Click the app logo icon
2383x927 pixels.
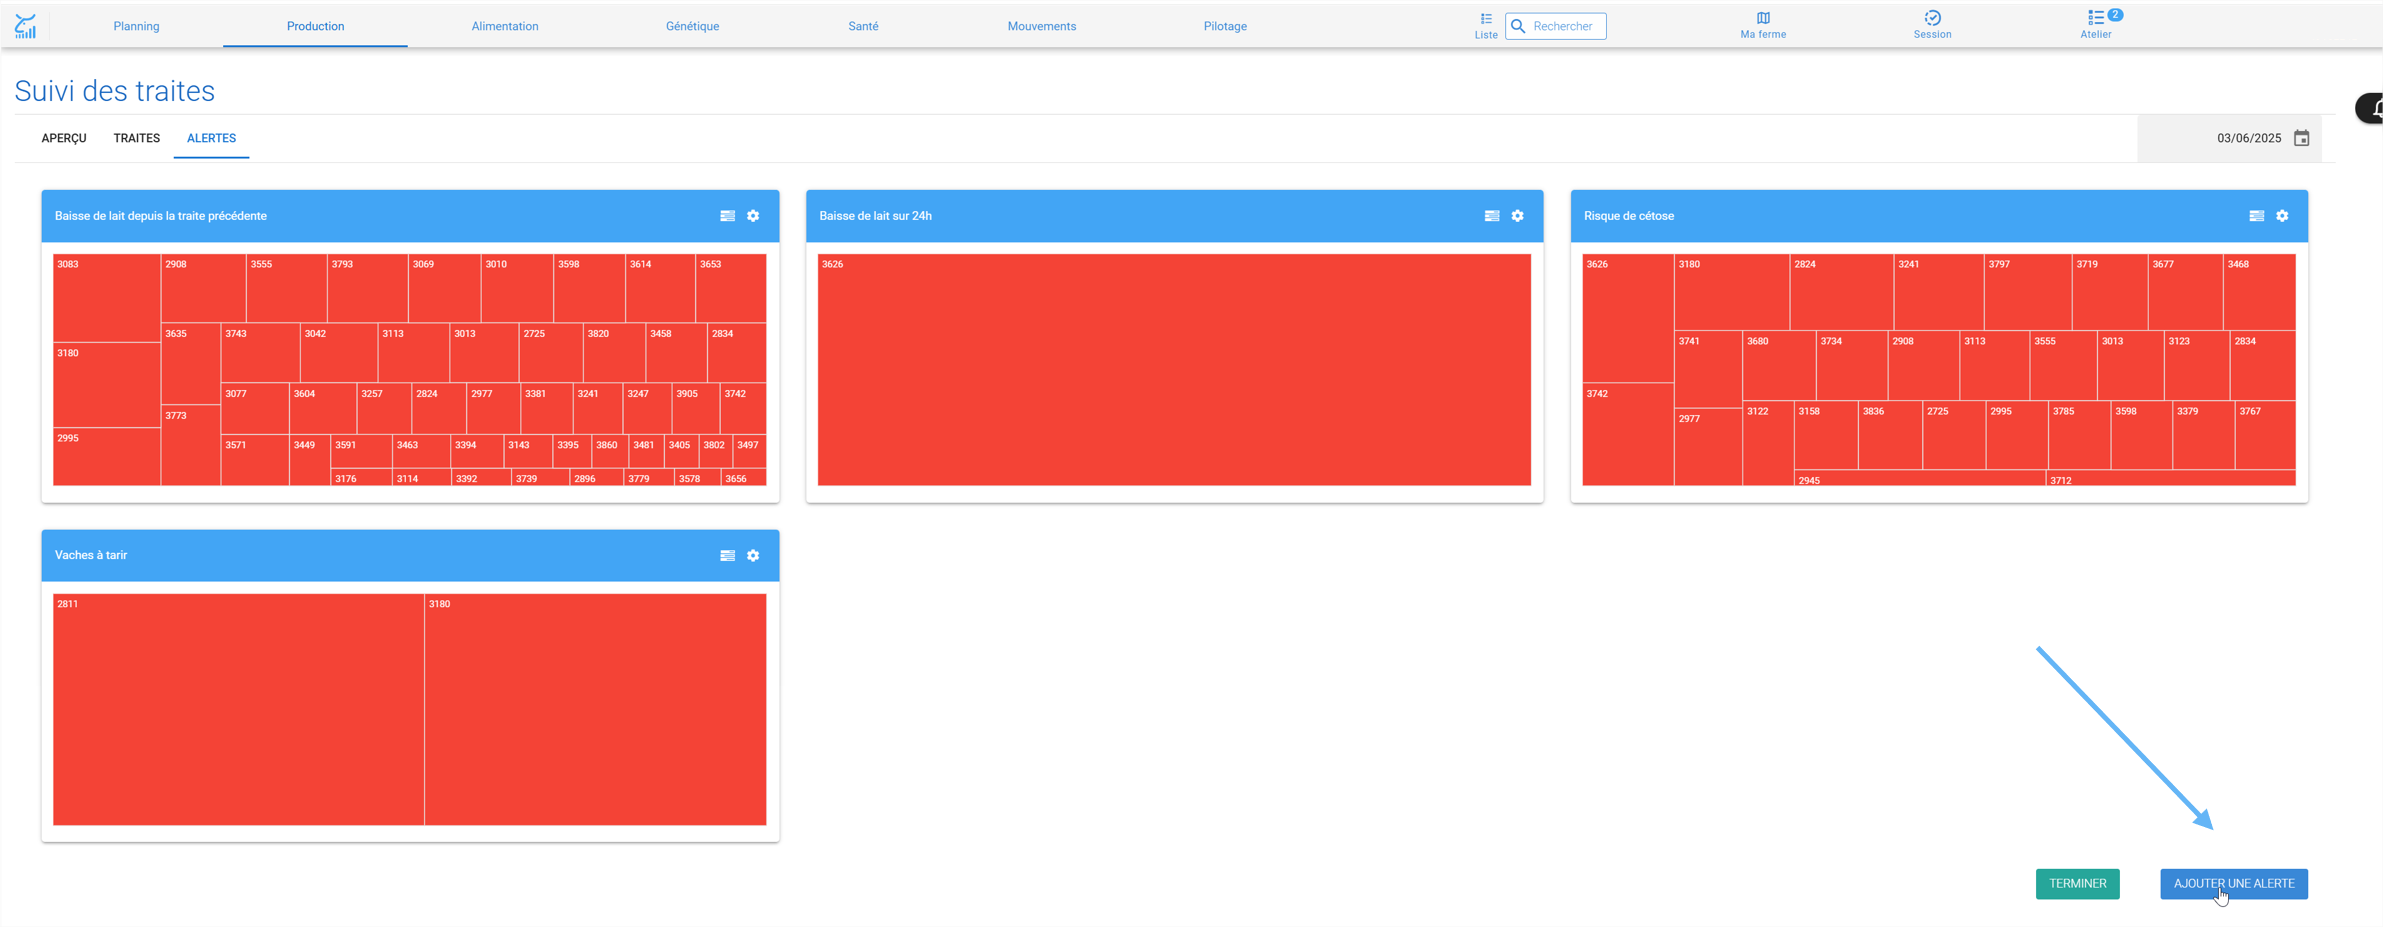click(x=26, y=26)
